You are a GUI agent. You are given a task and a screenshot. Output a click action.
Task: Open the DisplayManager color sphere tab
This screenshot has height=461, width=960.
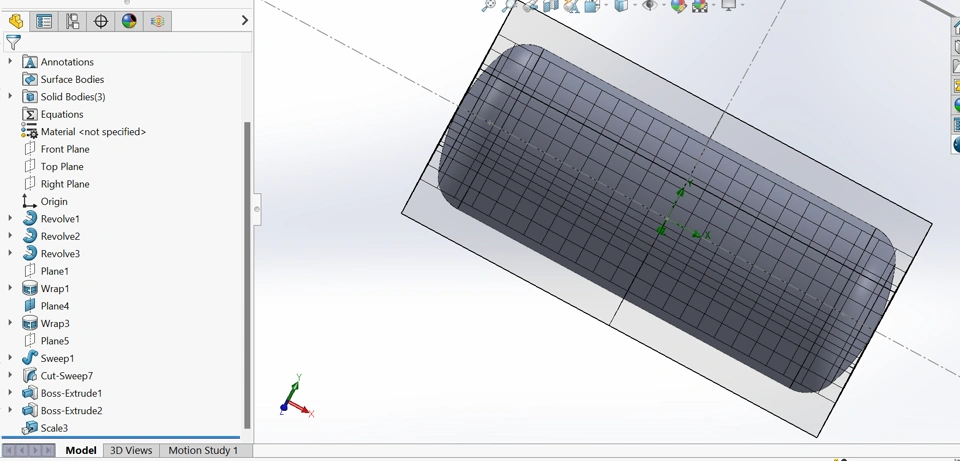point(129,21)
